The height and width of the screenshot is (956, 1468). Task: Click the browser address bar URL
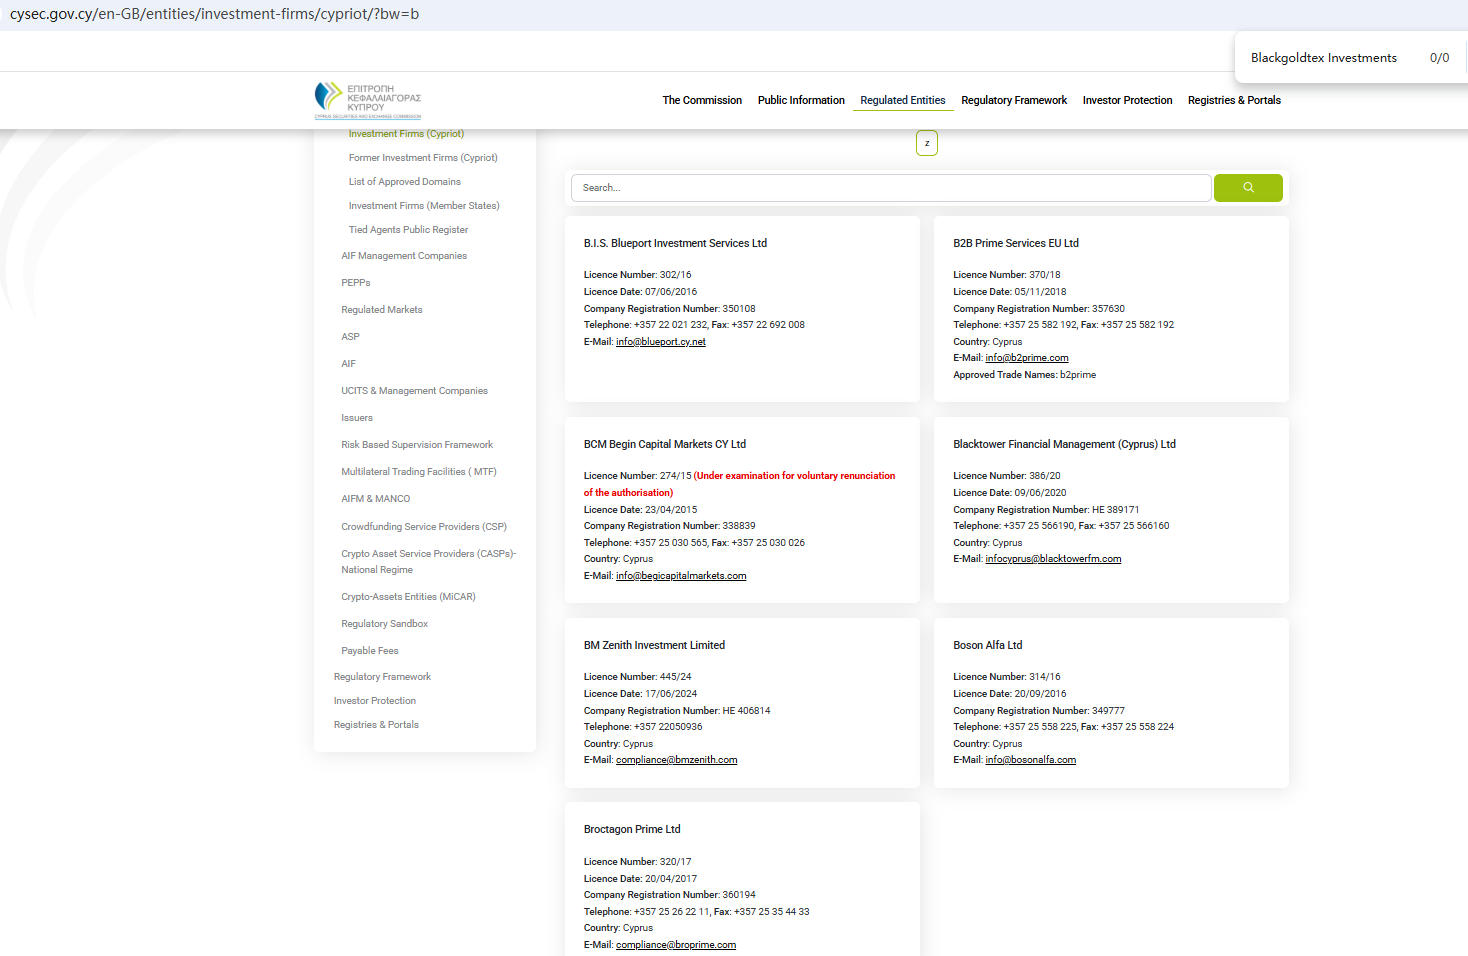[214, 14]
